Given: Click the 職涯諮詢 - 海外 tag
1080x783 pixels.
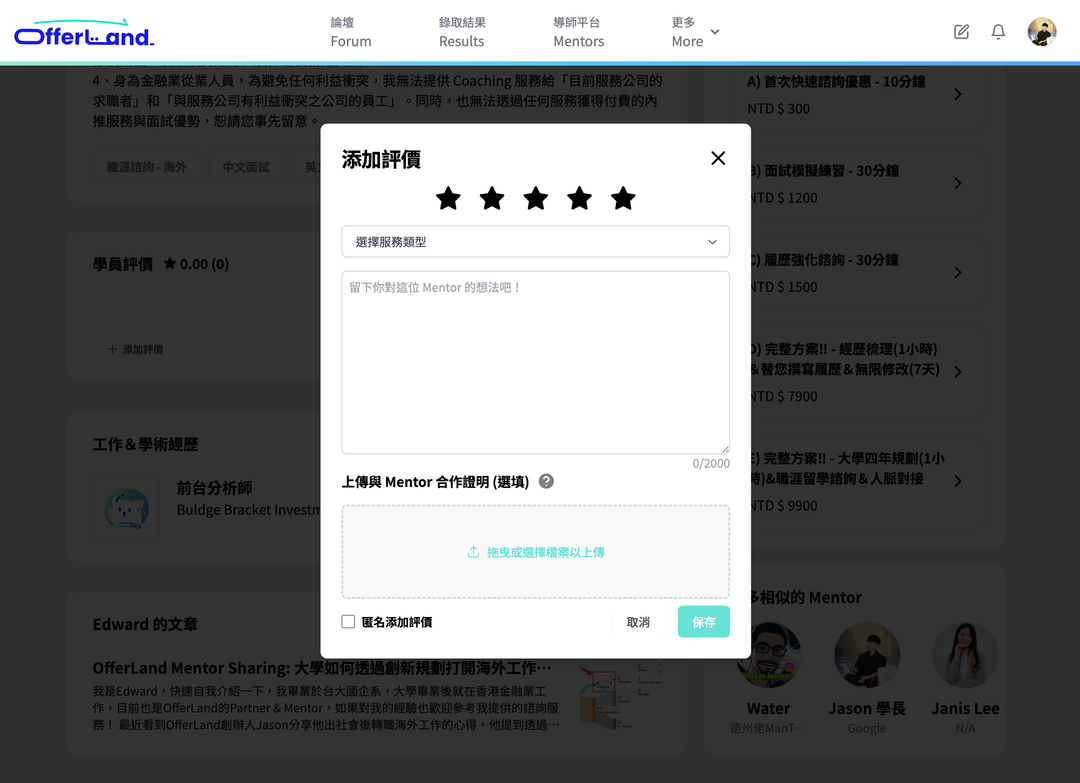Looking at the screenshot, I should pos(147,167).
